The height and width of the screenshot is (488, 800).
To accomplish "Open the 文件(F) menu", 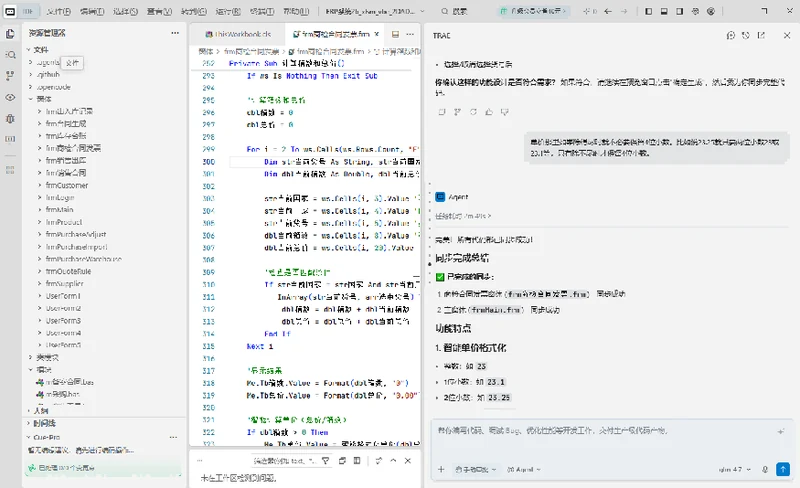I will [58, 11].
